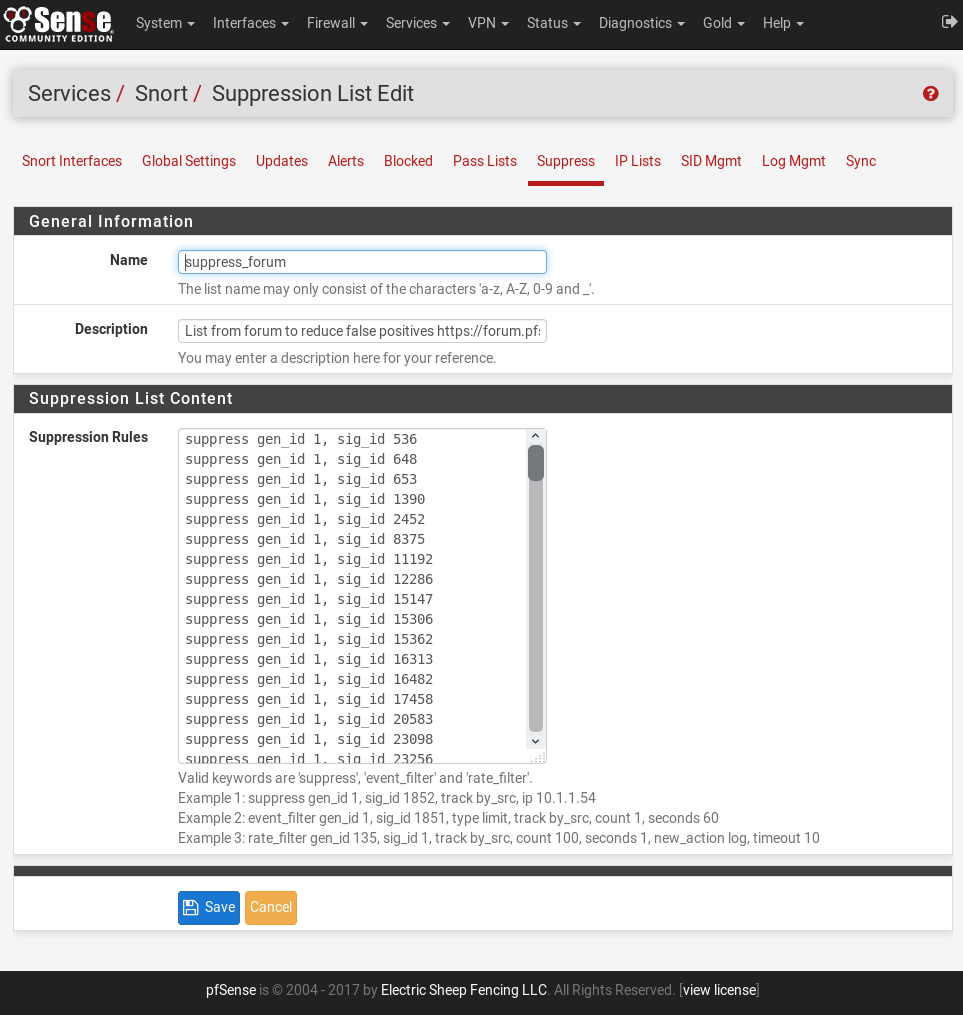Open the view license link
Viewport: 963px width, 1015px height.
click(x=719, y=990)
